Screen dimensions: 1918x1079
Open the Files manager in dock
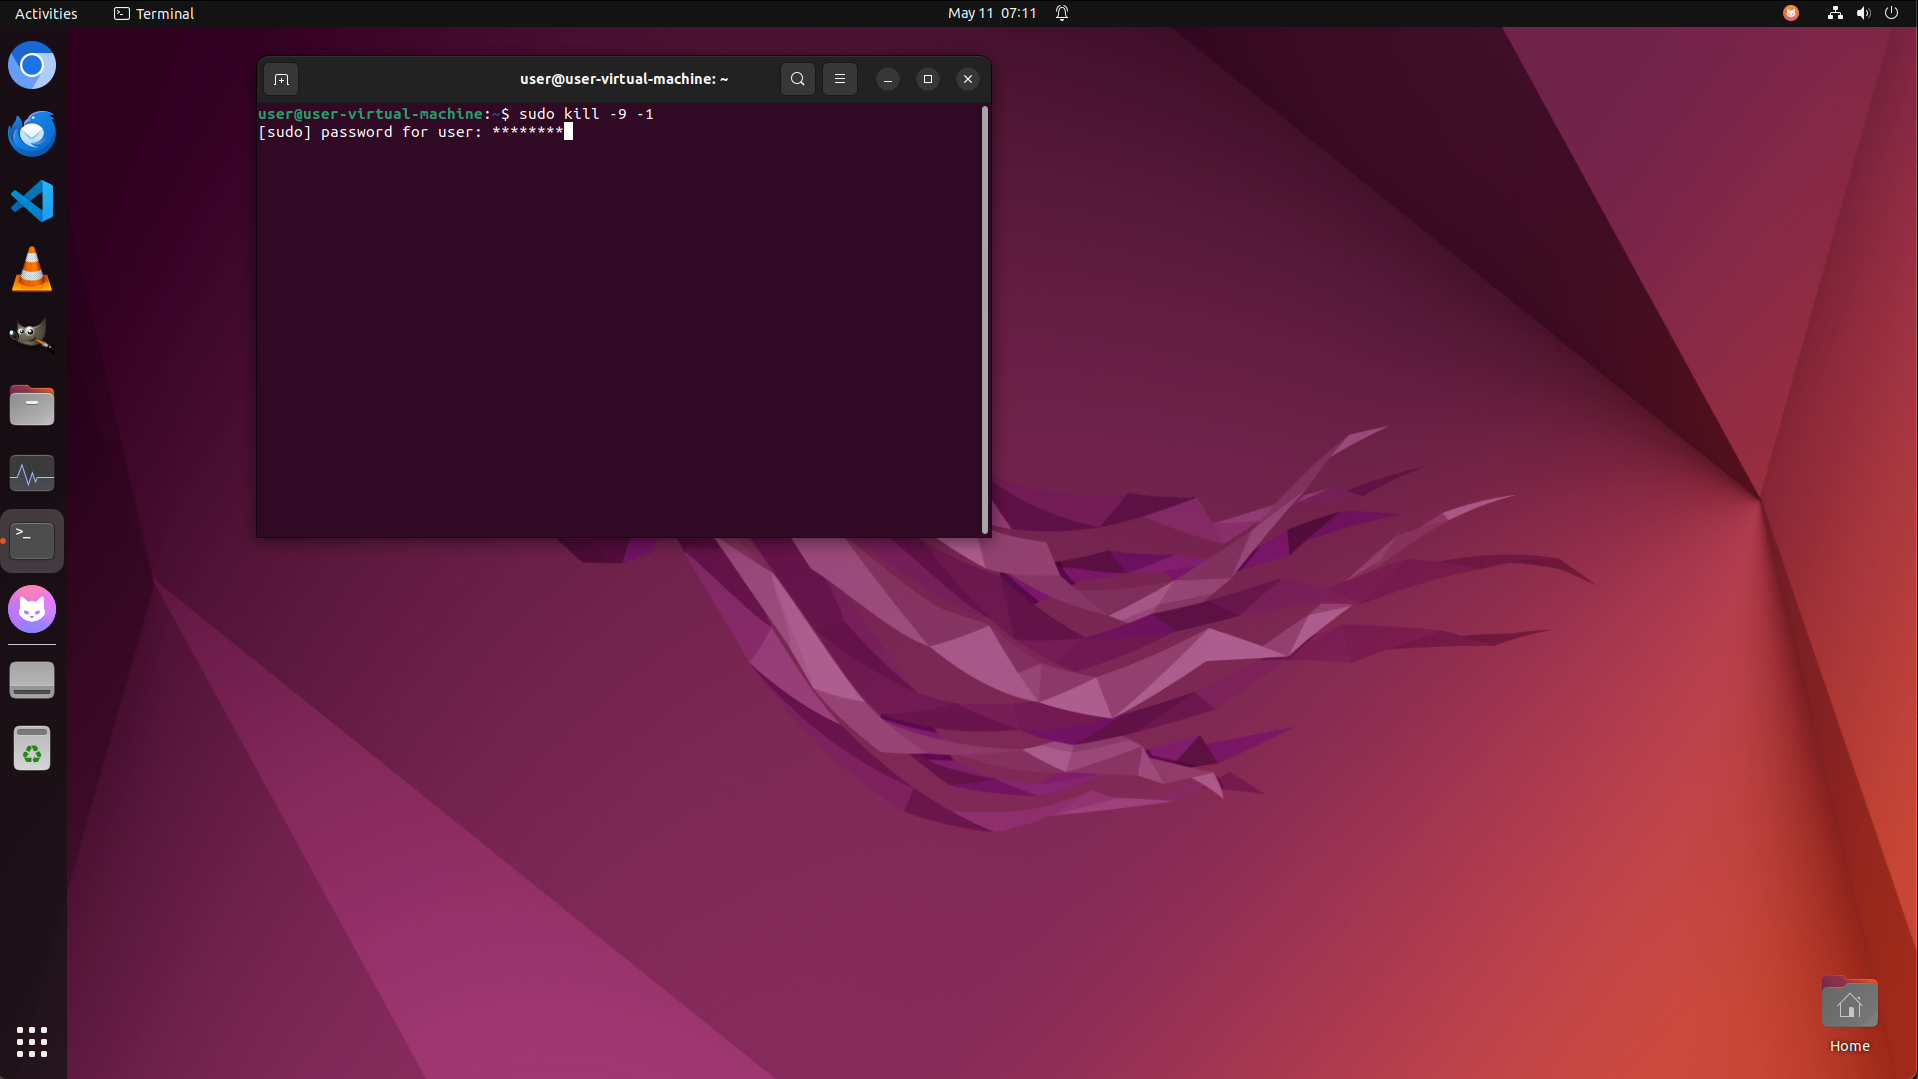point(32,405)
